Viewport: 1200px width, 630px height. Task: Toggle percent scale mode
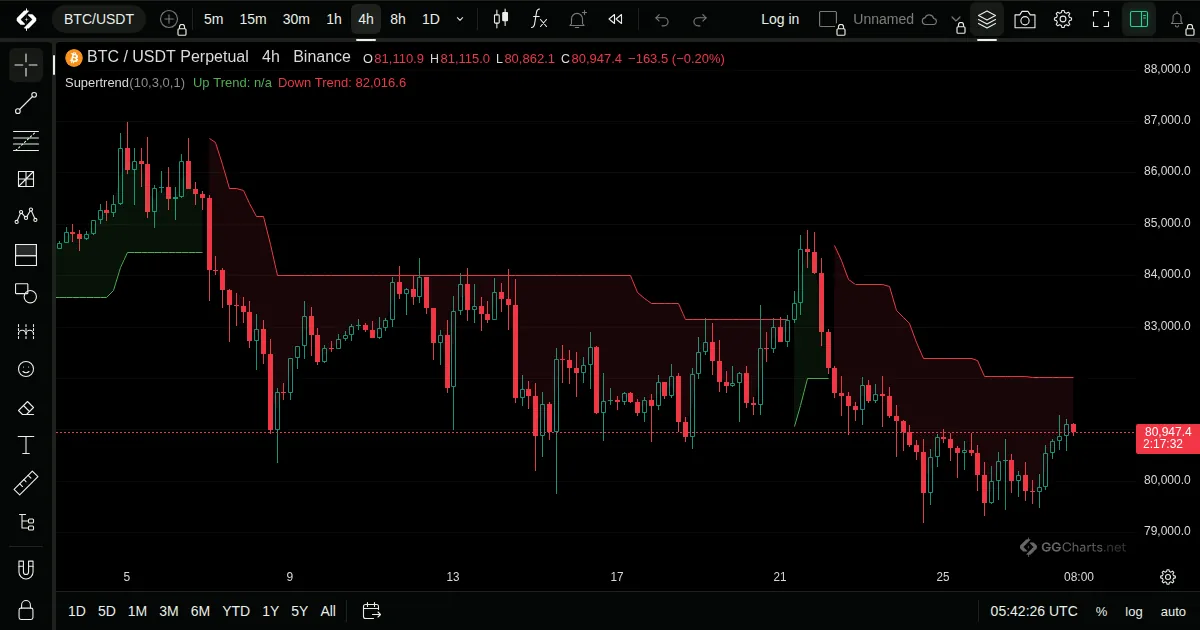(1101, 611)
